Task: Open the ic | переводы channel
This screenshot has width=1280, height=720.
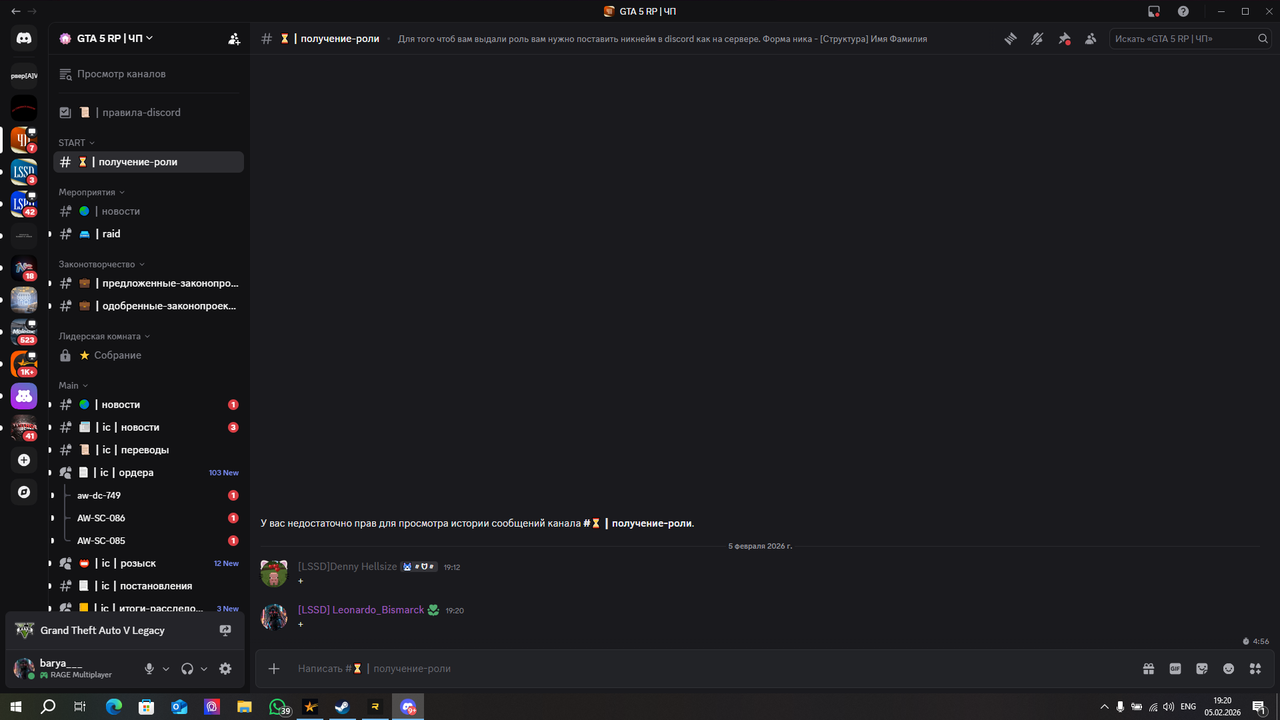Action: pos(148,450)
